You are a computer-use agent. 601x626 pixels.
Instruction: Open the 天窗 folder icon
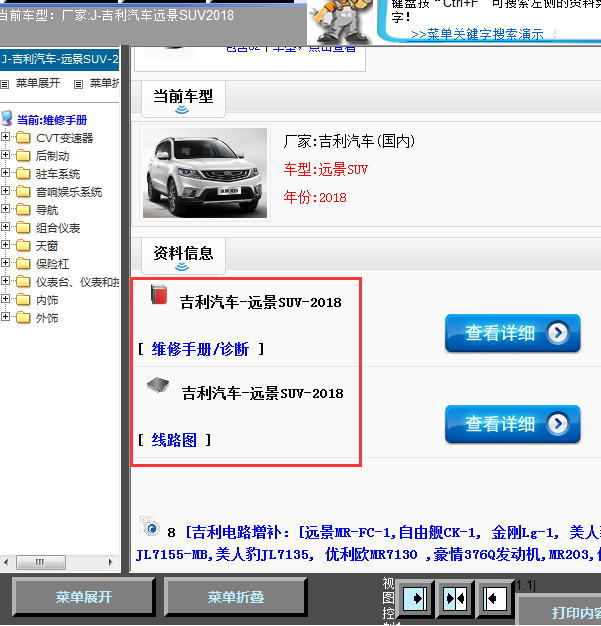click(23, 246)
